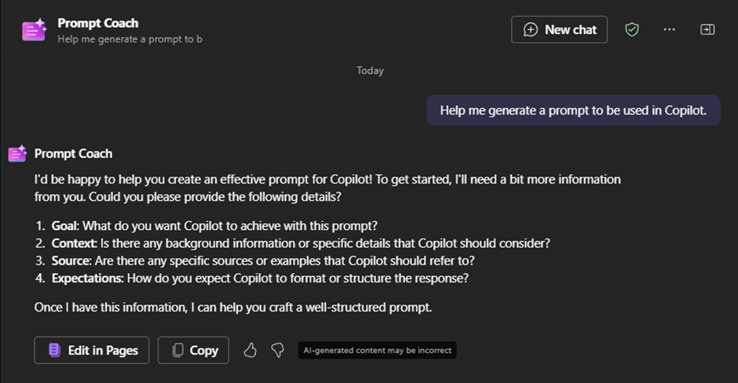
Task: Click the Prompt Coach logo in header
Action: (x=34, y=30)
